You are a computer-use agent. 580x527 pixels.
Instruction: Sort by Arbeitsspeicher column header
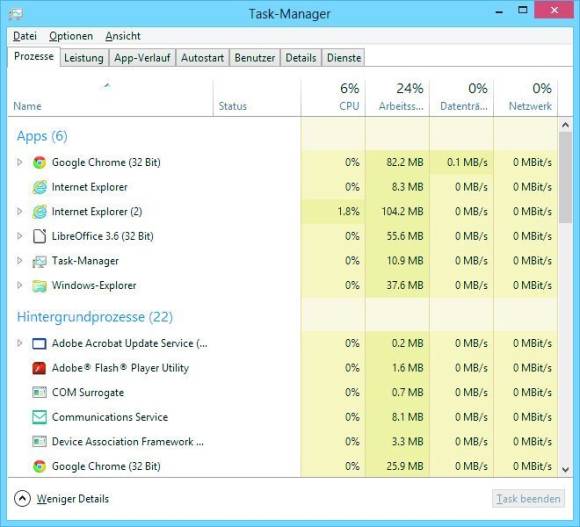click(397, 98)
